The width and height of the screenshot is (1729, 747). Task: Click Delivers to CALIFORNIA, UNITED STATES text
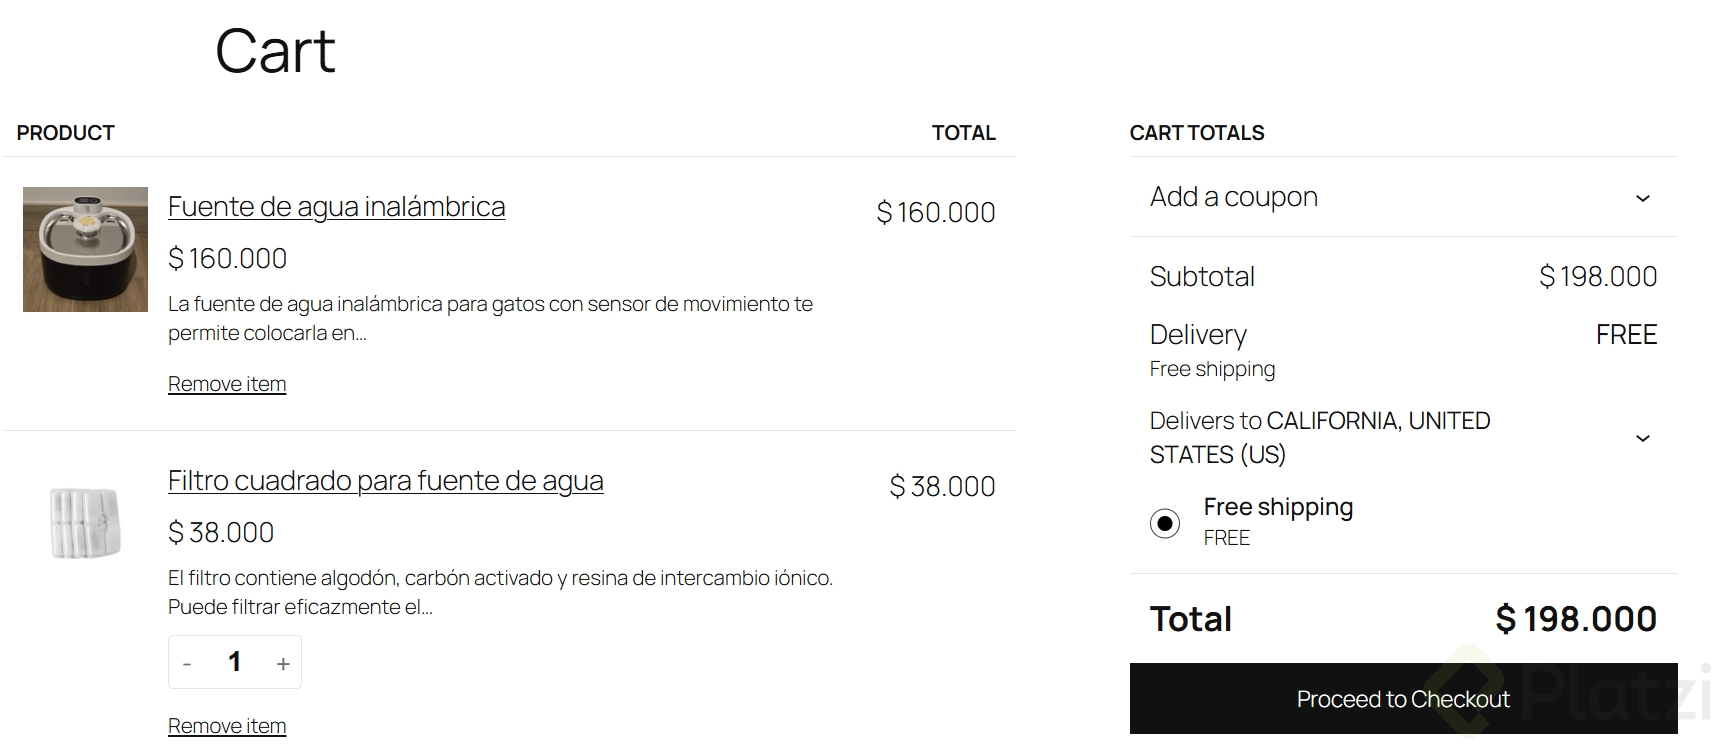point(1320,437)
